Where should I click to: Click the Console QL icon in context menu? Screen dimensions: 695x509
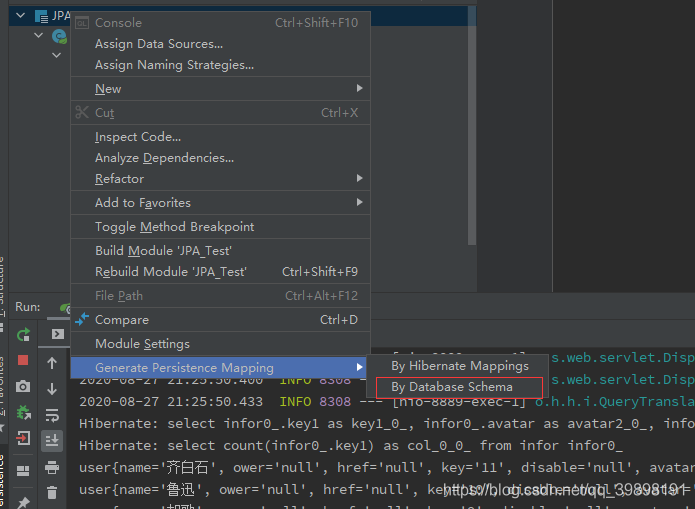point(82,23)
